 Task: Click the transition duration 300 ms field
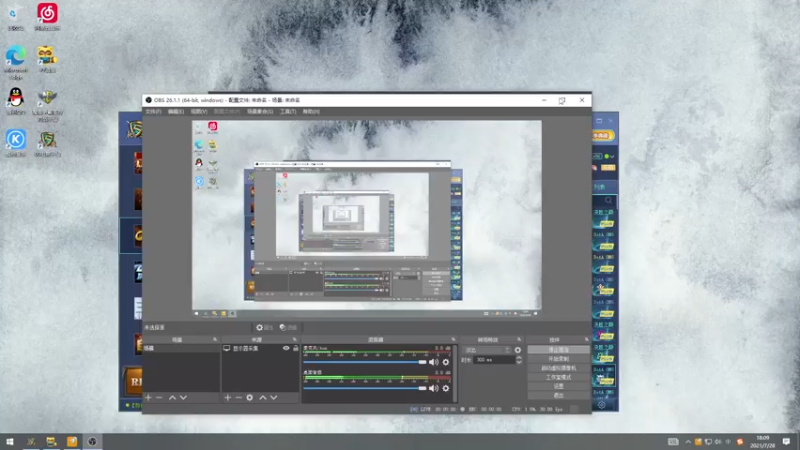point(494,360)
